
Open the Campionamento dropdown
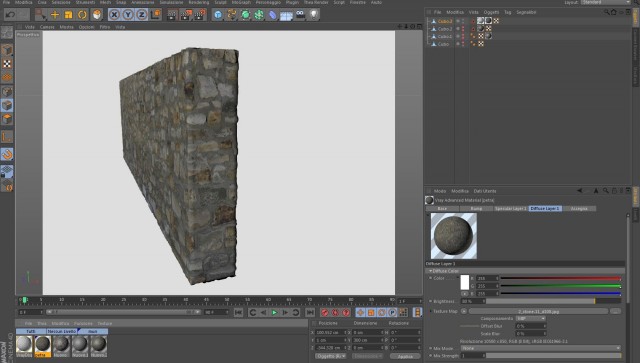(x=531, y=318)
